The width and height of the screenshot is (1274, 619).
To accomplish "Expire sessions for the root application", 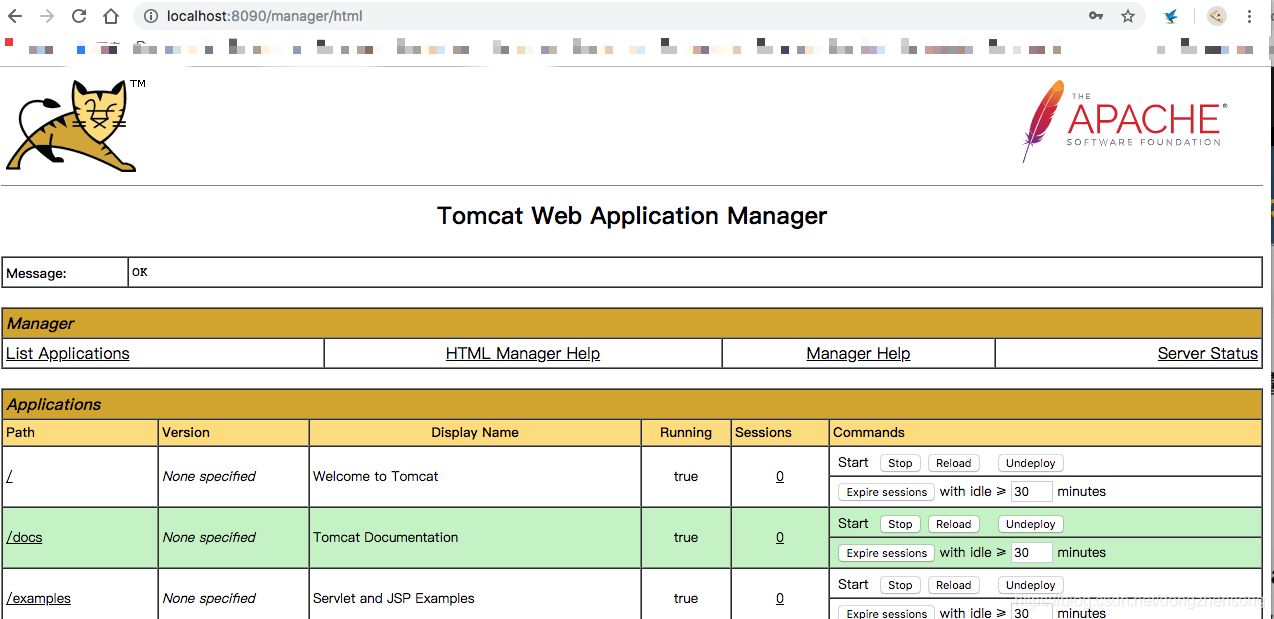I will (887, 492).
